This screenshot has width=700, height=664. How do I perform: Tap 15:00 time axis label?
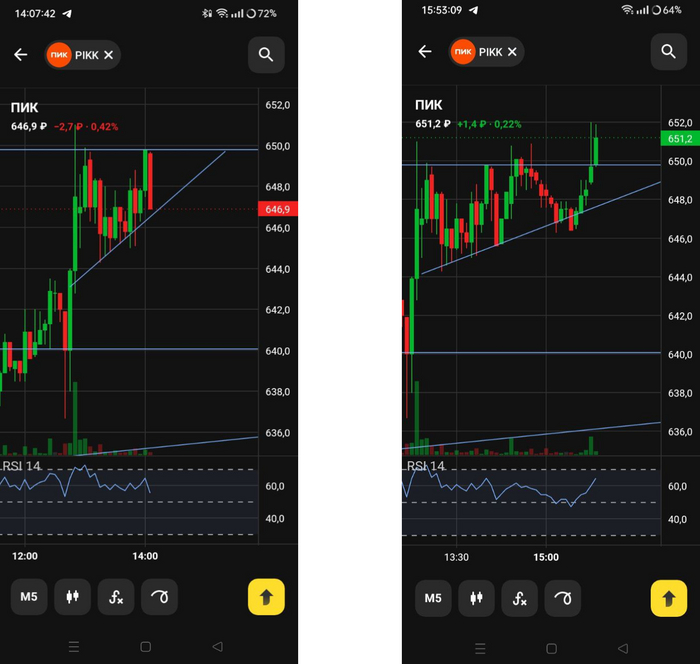coord(546,557)
